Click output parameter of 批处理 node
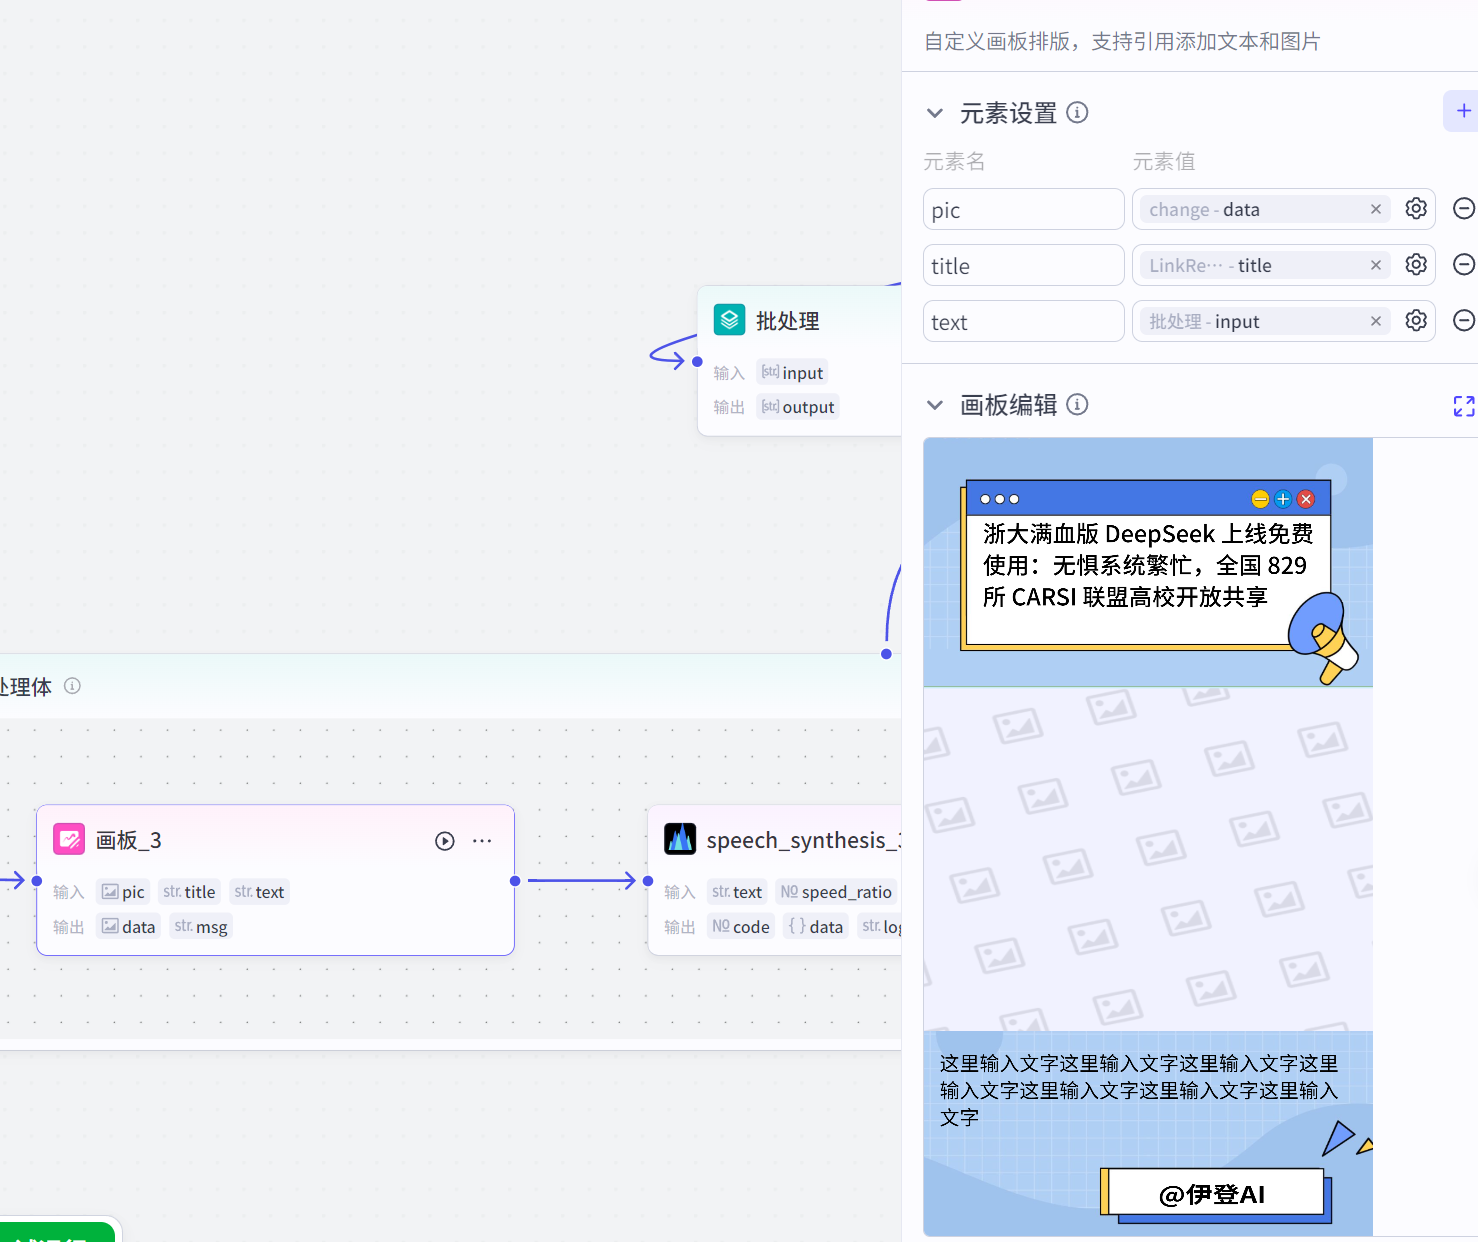This screenshot has width=1478, height=1242. pyautogui.click(x=797, y=407)
